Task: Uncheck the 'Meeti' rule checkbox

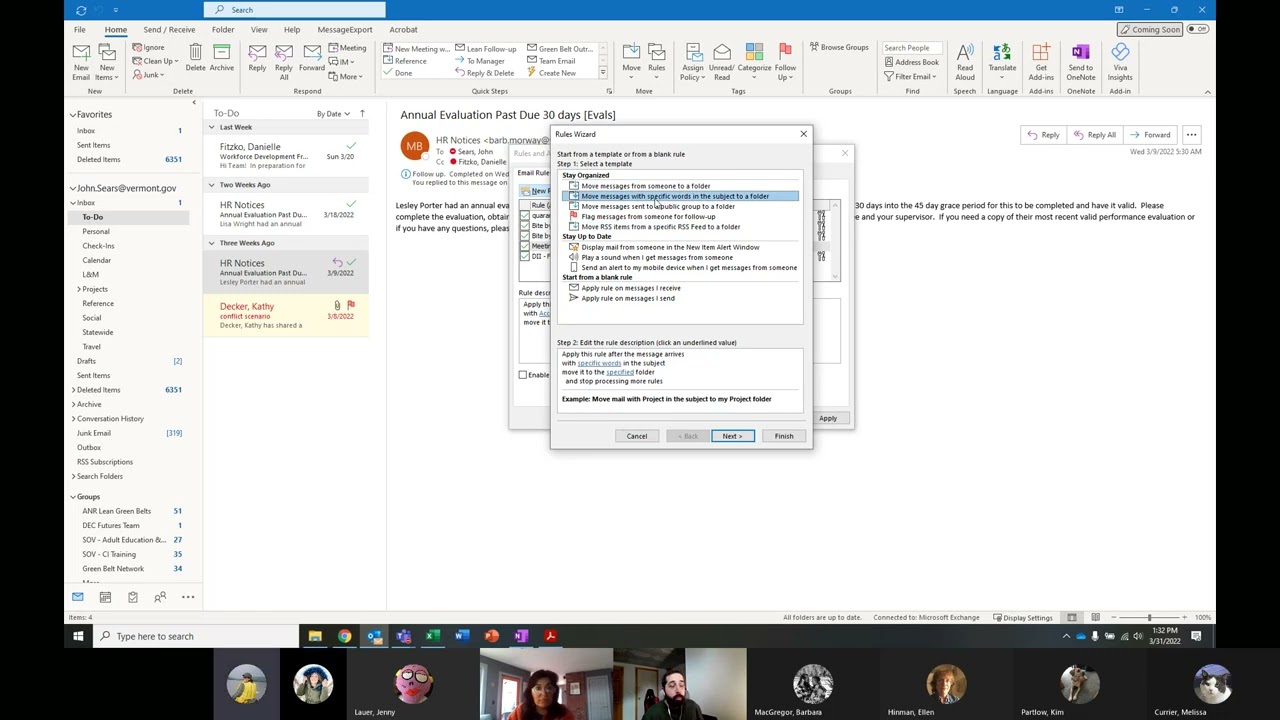Action: click(x=525, y=246)
